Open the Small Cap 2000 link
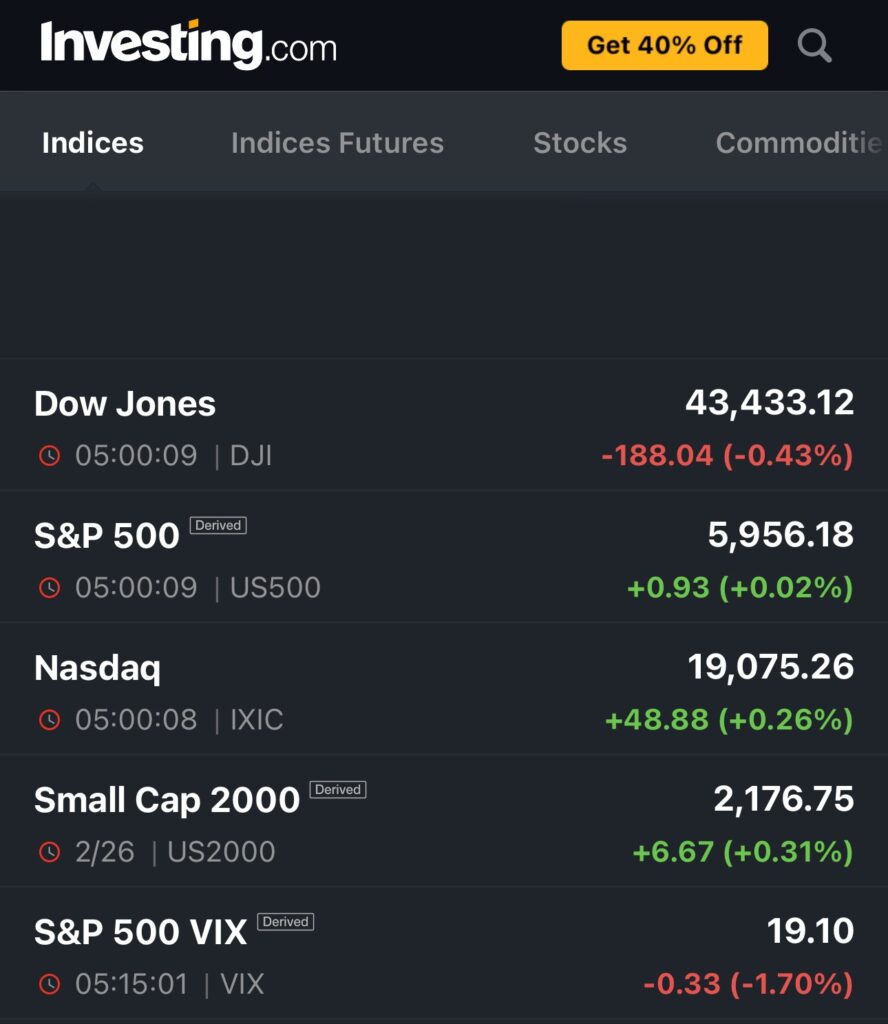 click(x=167, y=800)
